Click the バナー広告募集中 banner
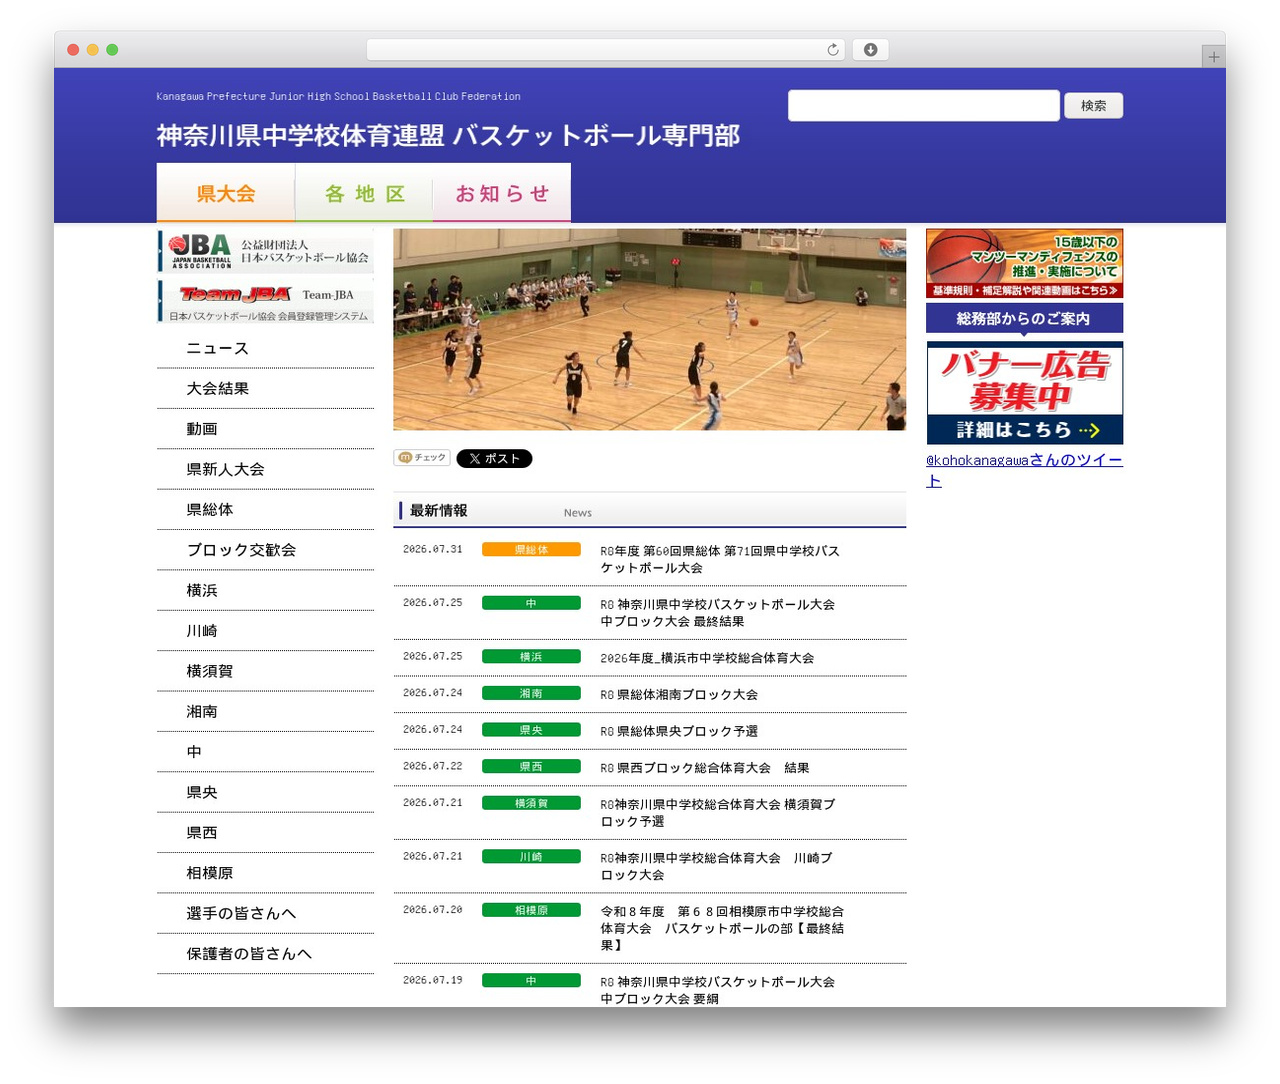The image size is (1280, 1084). click(1024, 393)
